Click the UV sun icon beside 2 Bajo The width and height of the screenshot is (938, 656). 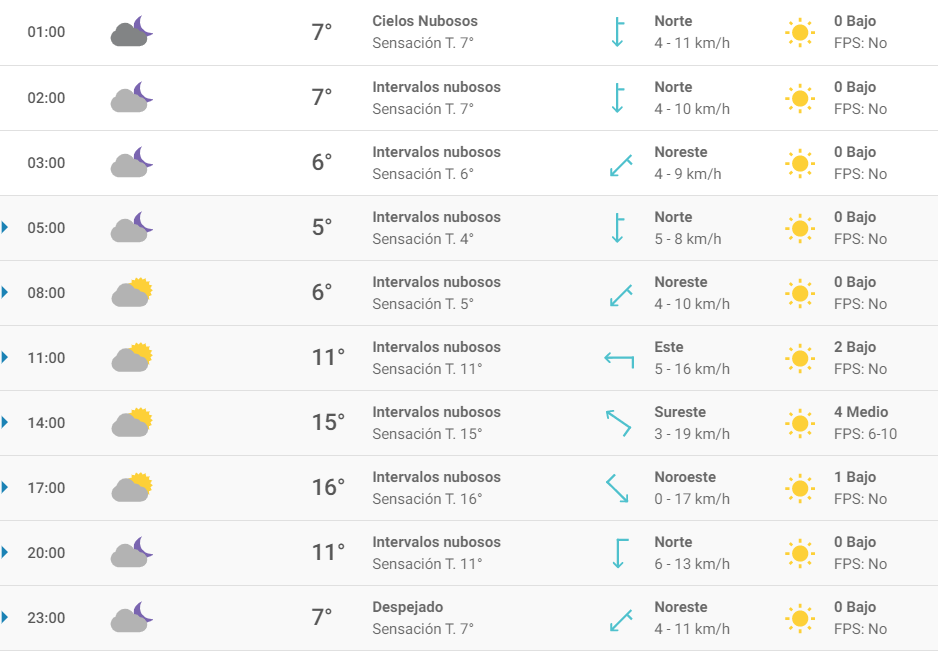click(x=800, y=358)
